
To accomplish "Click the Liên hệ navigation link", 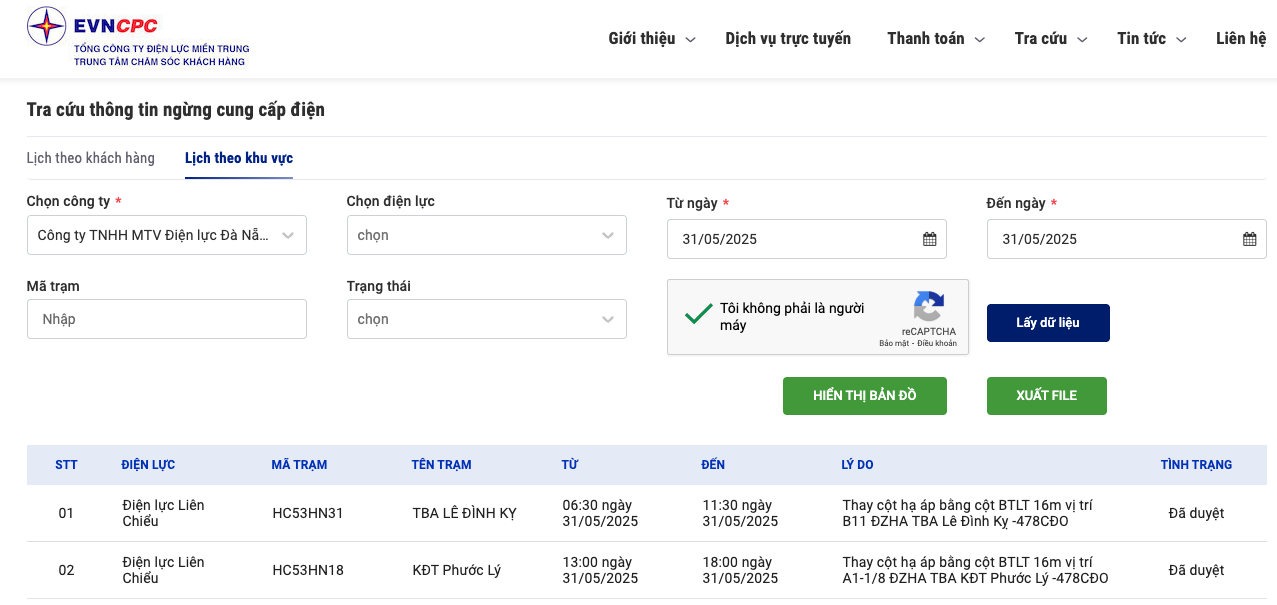I will click(x=1241, y=39).
